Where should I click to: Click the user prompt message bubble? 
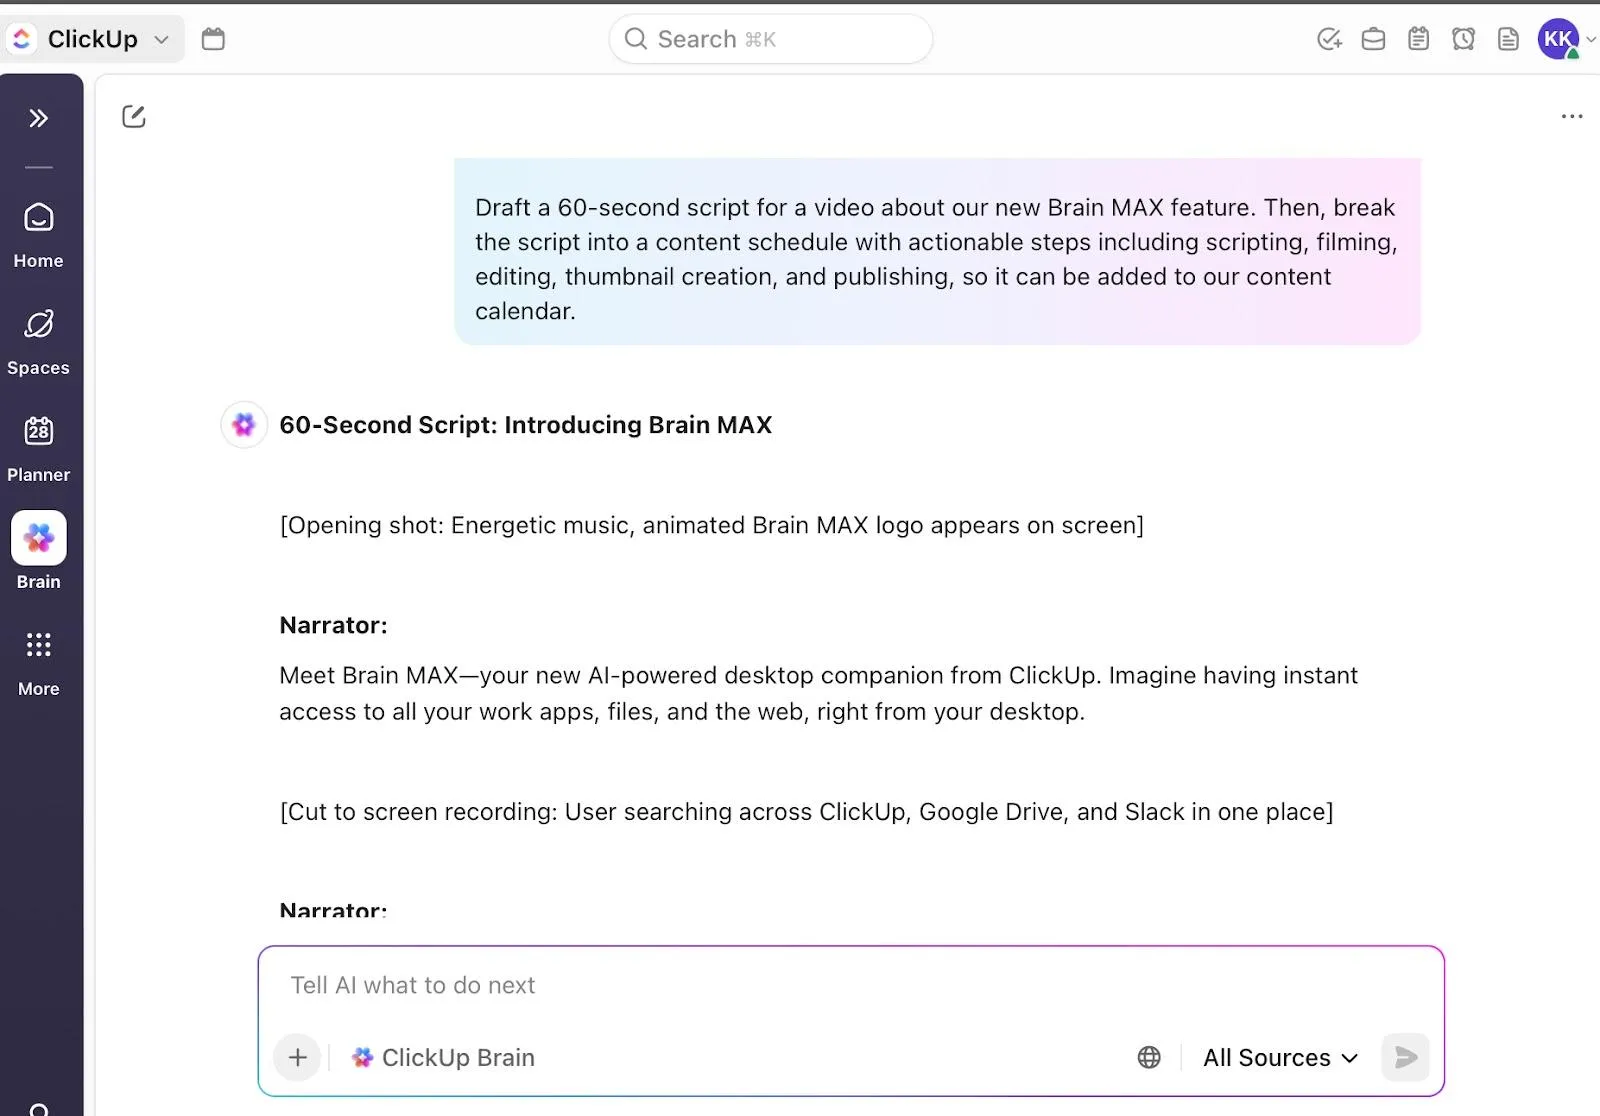click(937, 252)
